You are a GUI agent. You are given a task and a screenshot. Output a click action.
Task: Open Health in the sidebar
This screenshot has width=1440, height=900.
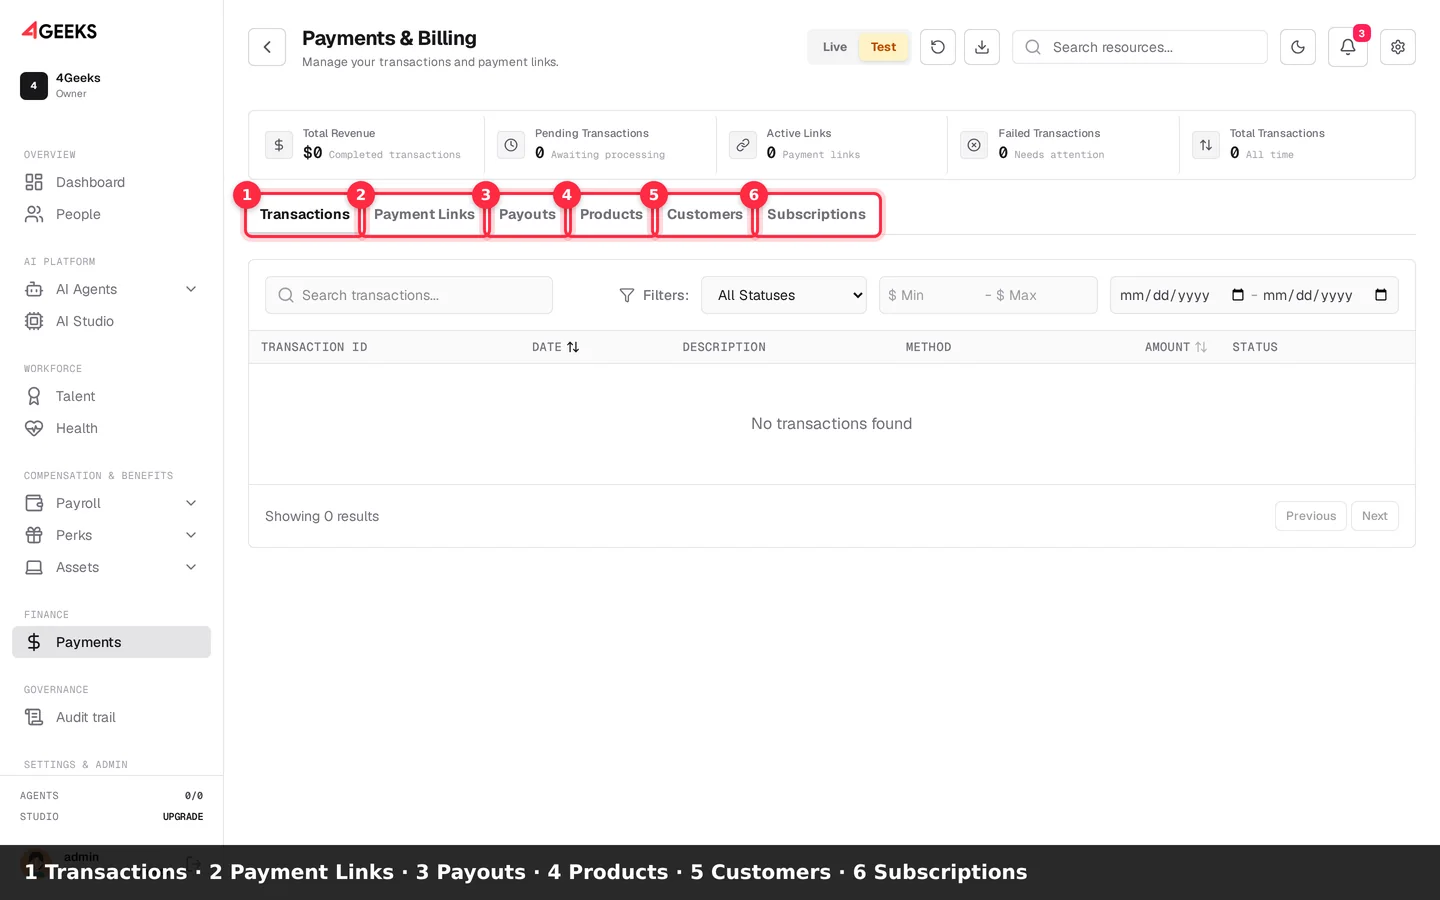pos(111,428)
